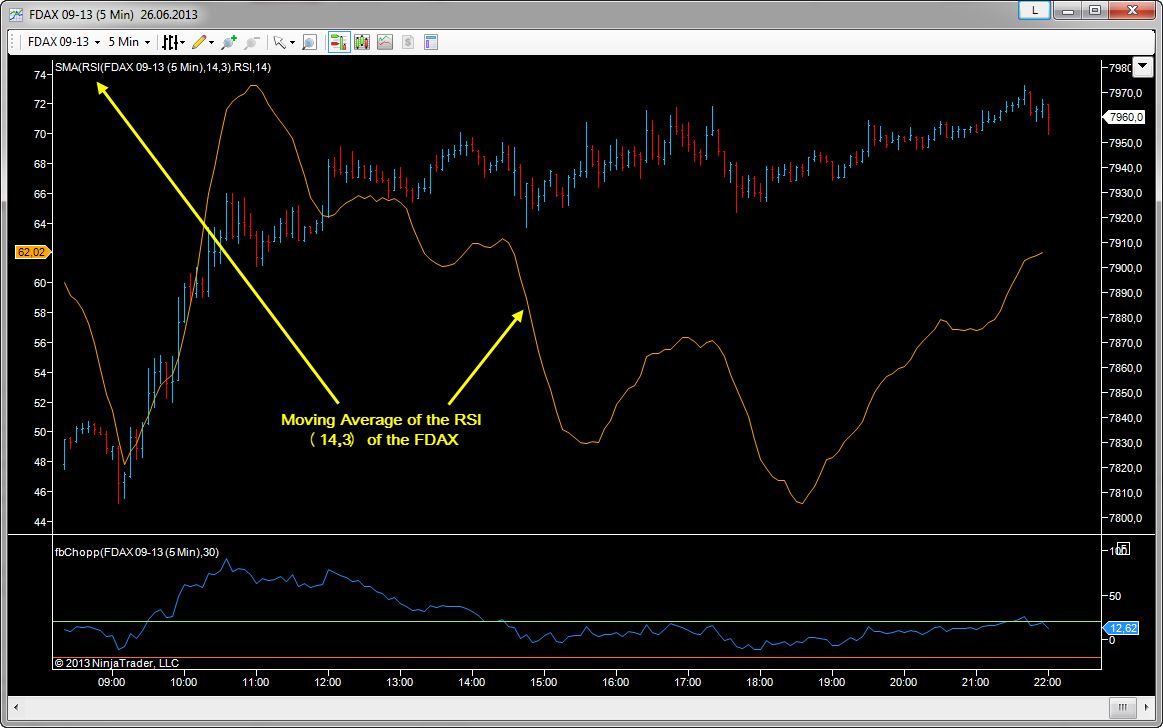
Task: Open the chart style bars dropdown
Action: pos(174,42)
